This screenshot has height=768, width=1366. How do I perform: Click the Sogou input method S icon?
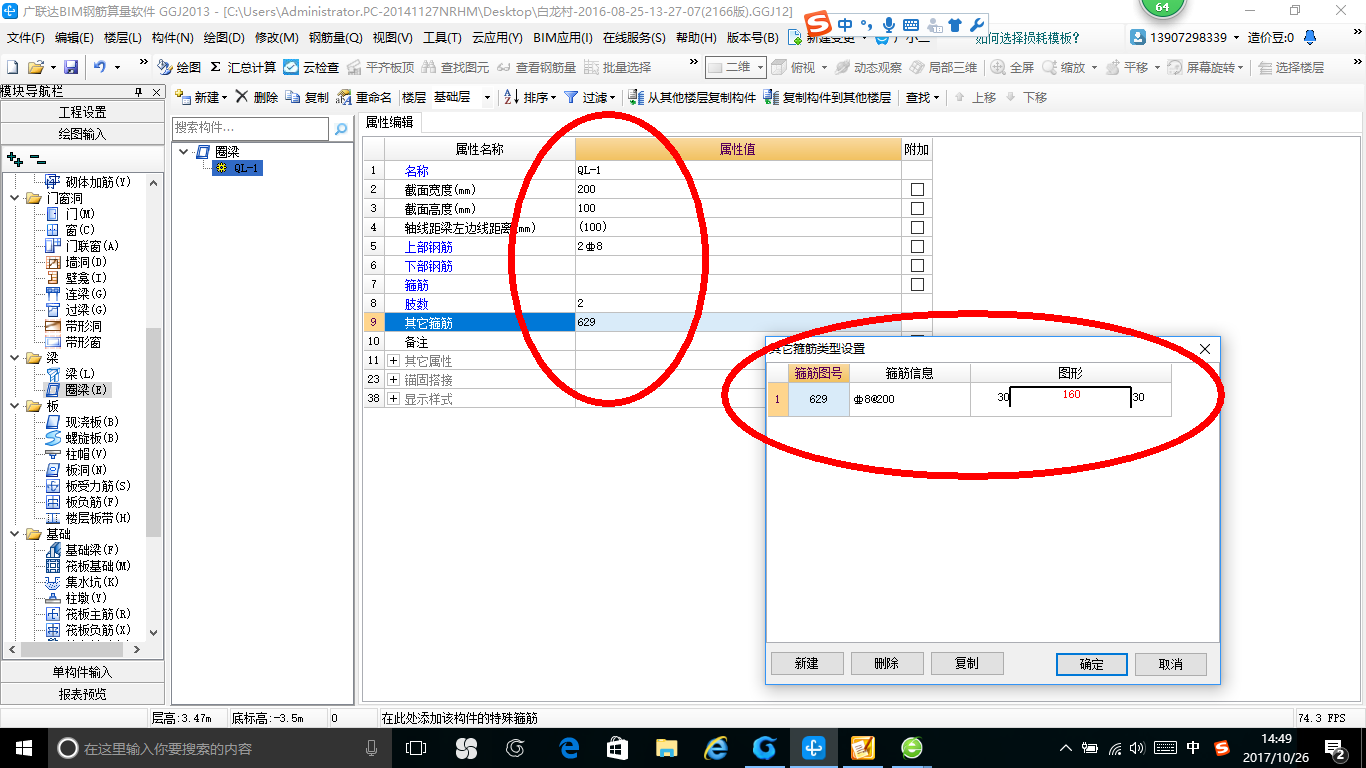tap(818, 24)
